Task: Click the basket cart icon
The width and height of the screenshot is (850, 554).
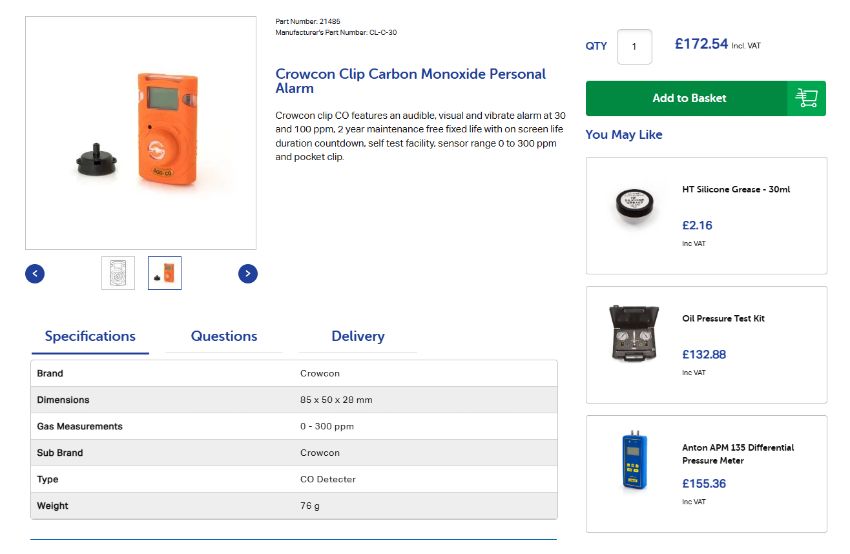Action: pyautogui.click(x=806, y=98)
